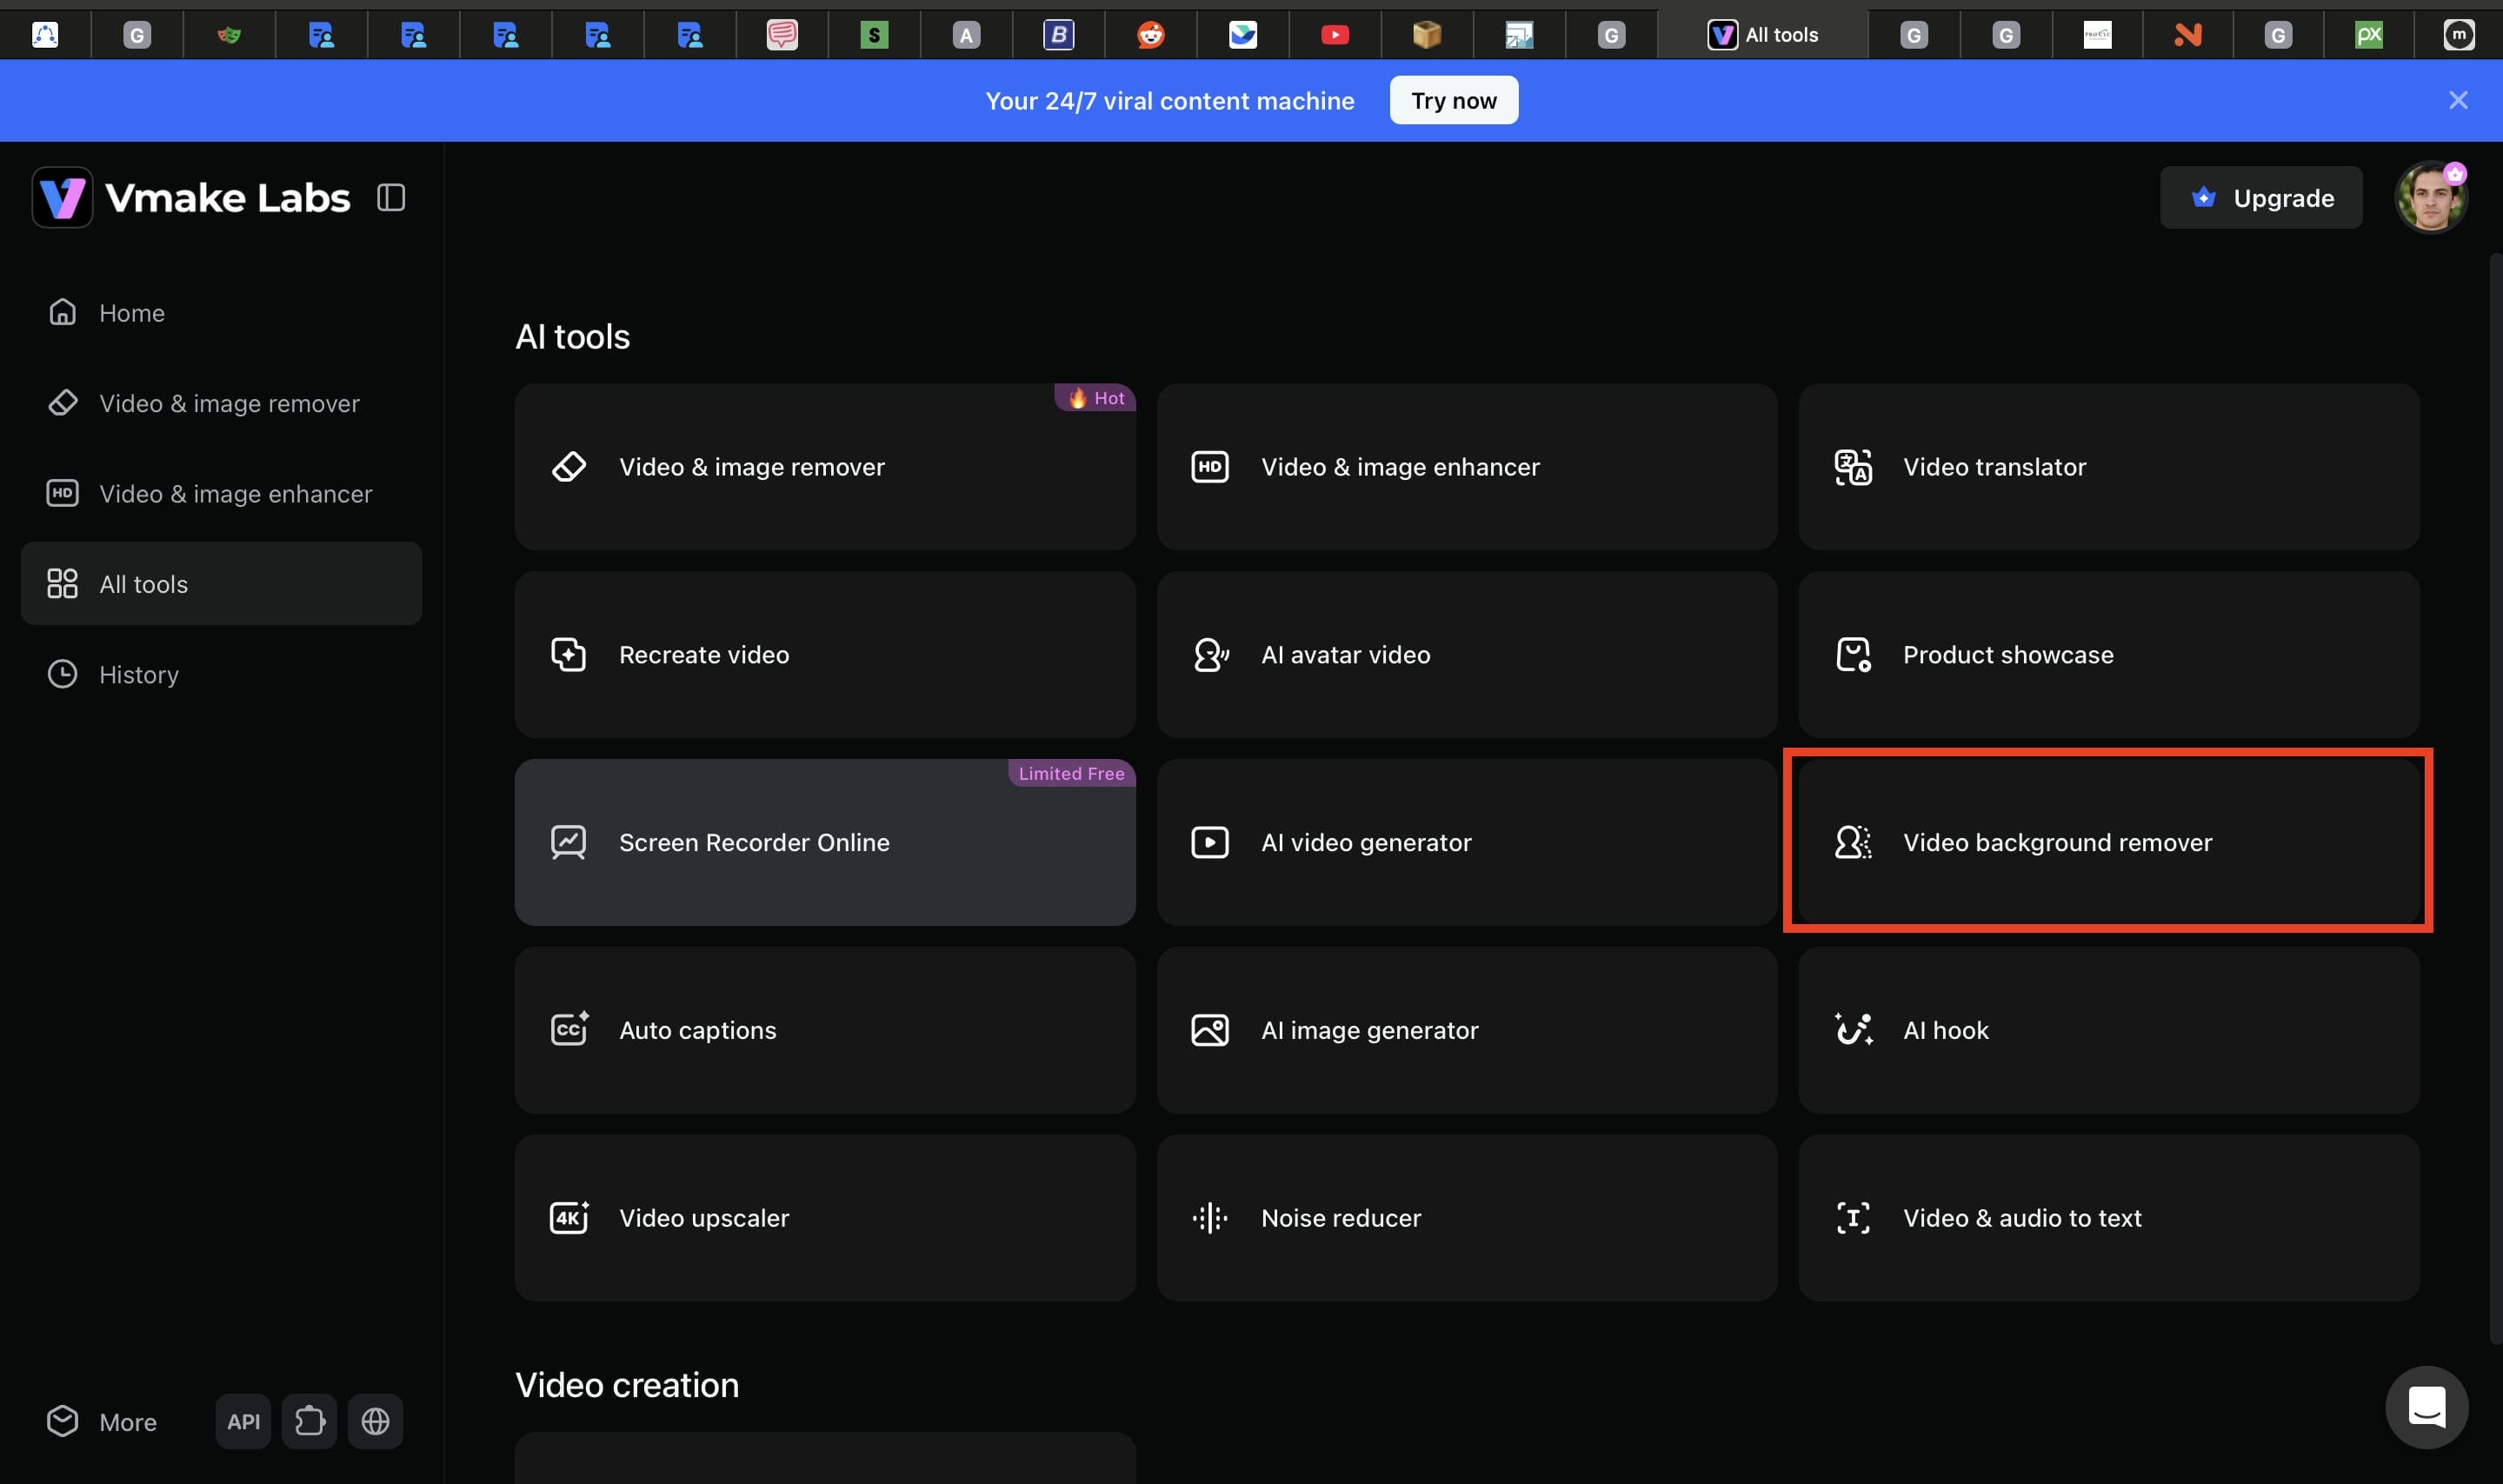Click the Home house icon in sidebar
The image size is (2503, 1484).
pyautogui.click(x=62, y=312)
